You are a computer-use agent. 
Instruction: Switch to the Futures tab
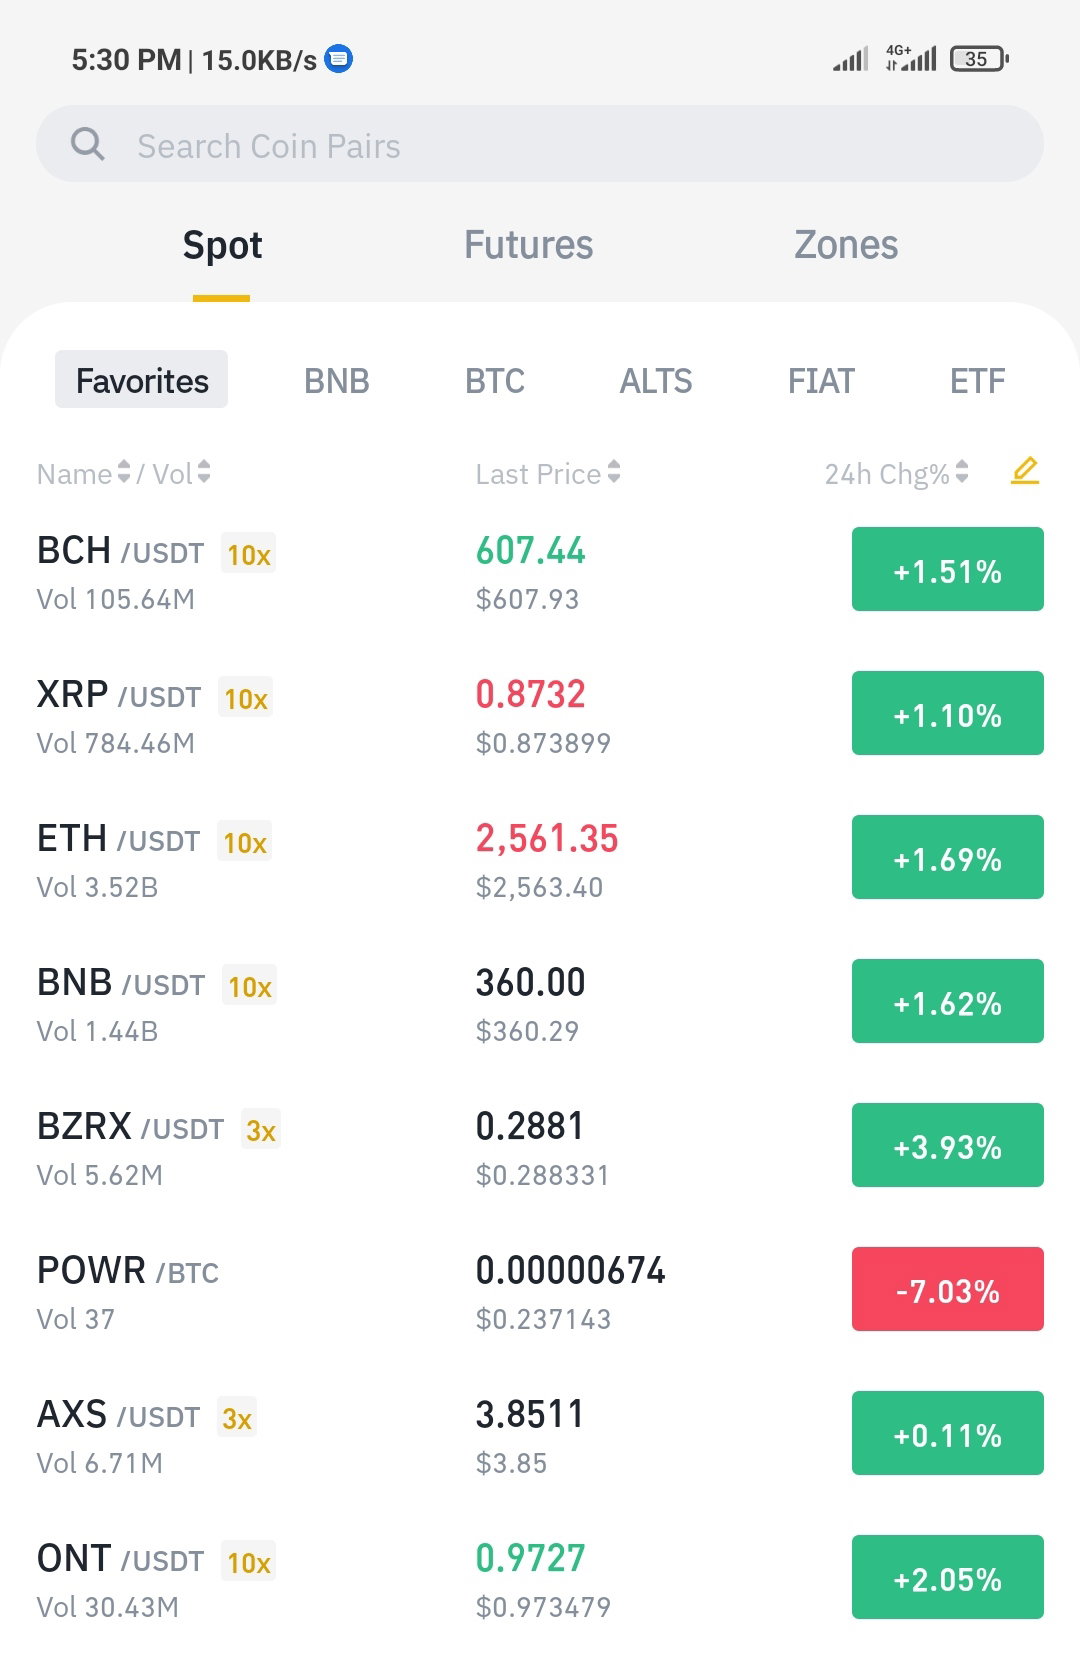[x=528, y=245]
